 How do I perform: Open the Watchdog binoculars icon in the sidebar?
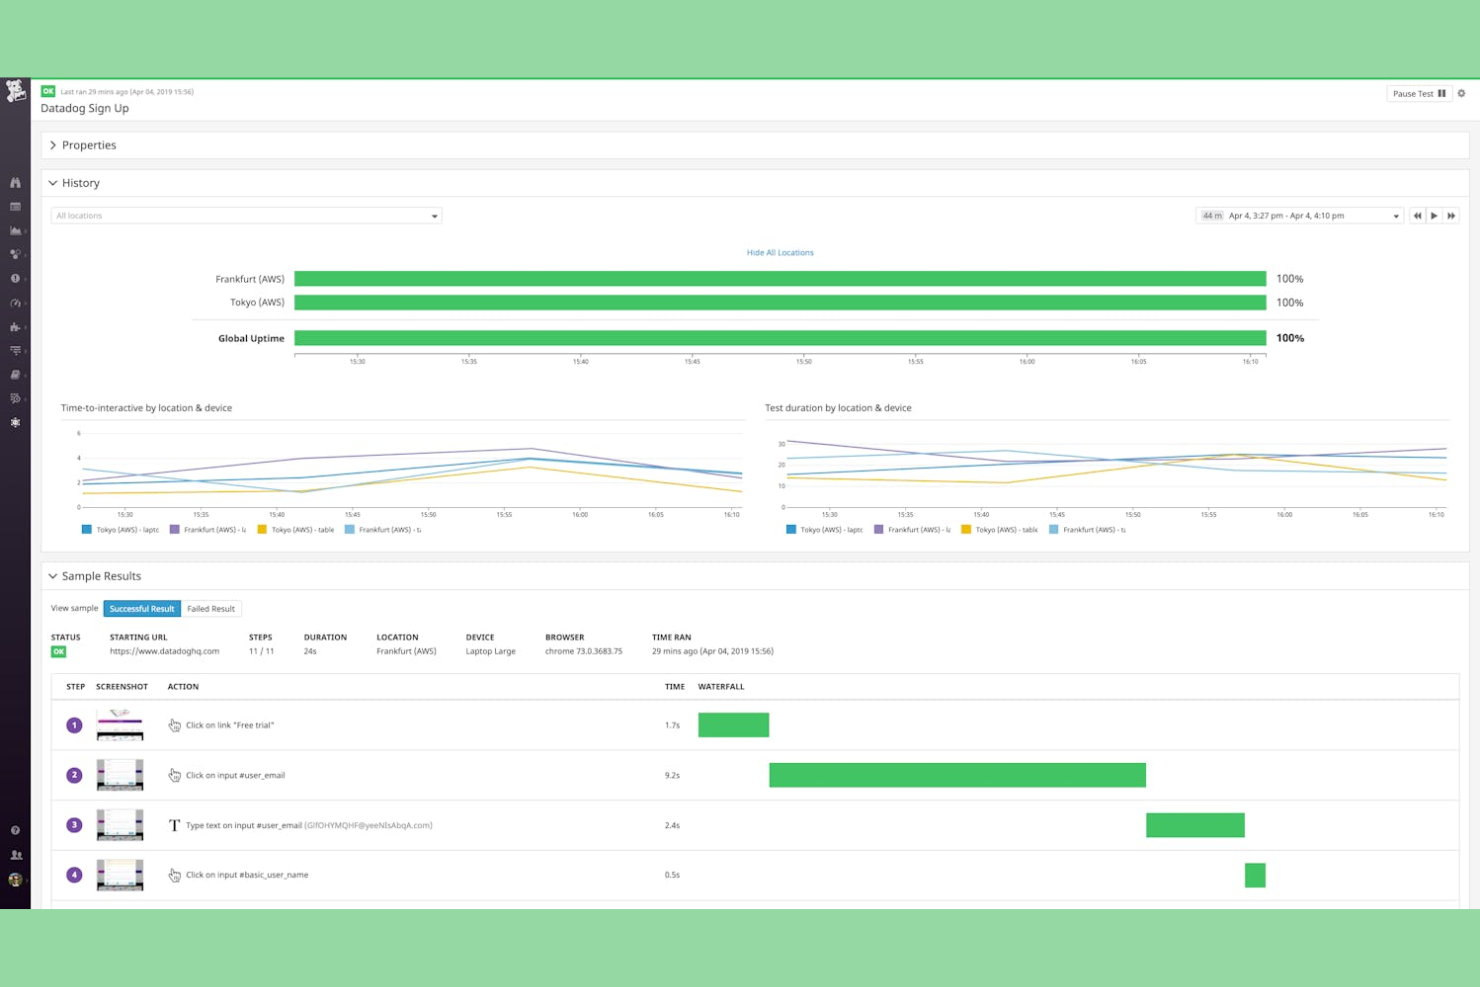[x=15, y=183]
